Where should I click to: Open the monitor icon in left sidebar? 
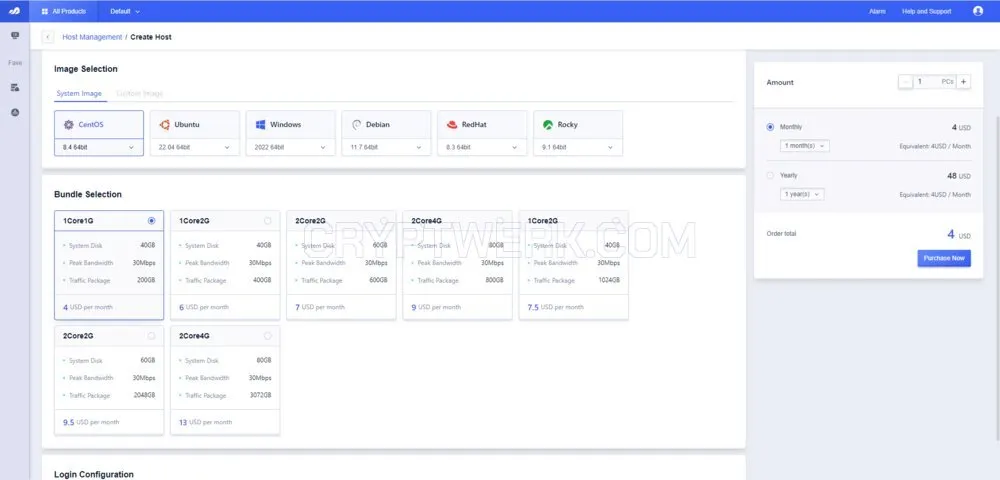tap(15, 36)
